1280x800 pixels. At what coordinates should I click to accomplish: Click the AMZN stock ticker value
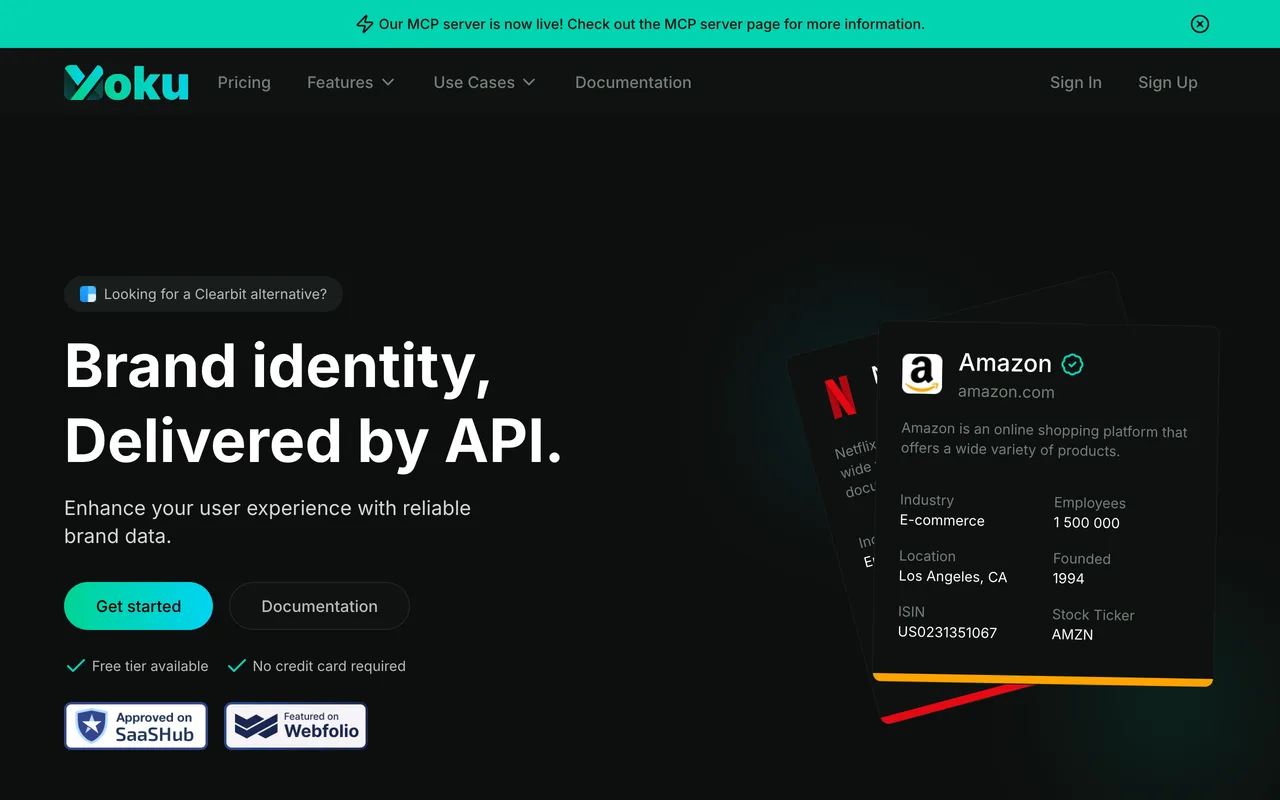(x=1072, y=635)
